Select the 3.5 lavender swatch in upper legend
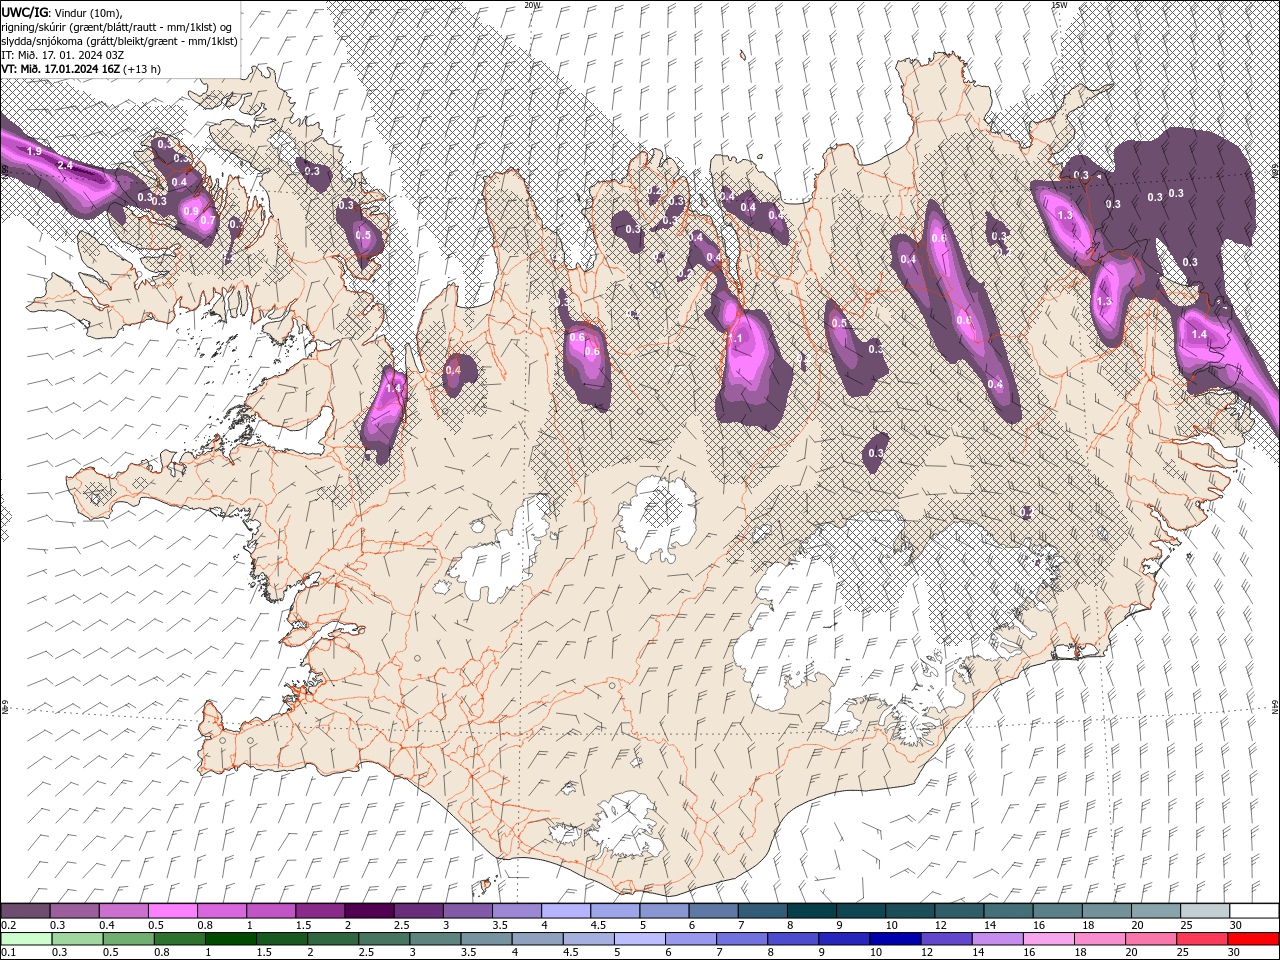The height and width of the screenshot is (960, 1280). pyautogui.click(x=517, y=911)
